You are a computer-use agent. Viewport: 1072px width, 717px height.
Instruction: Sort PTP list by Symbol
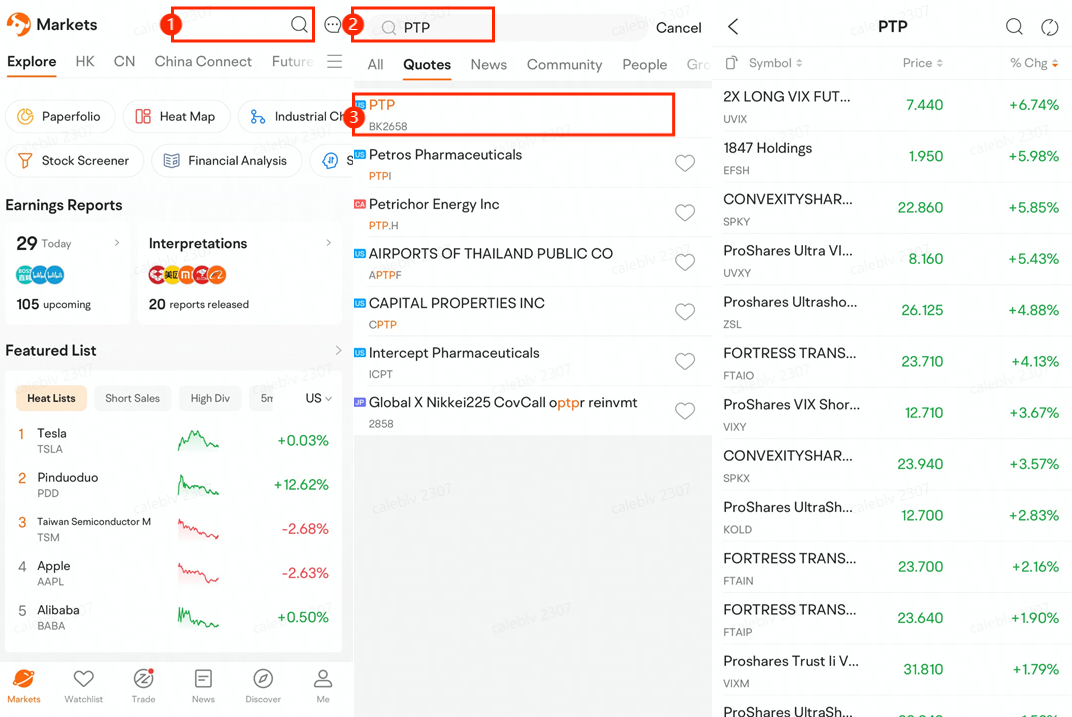[x=775, y=63]
